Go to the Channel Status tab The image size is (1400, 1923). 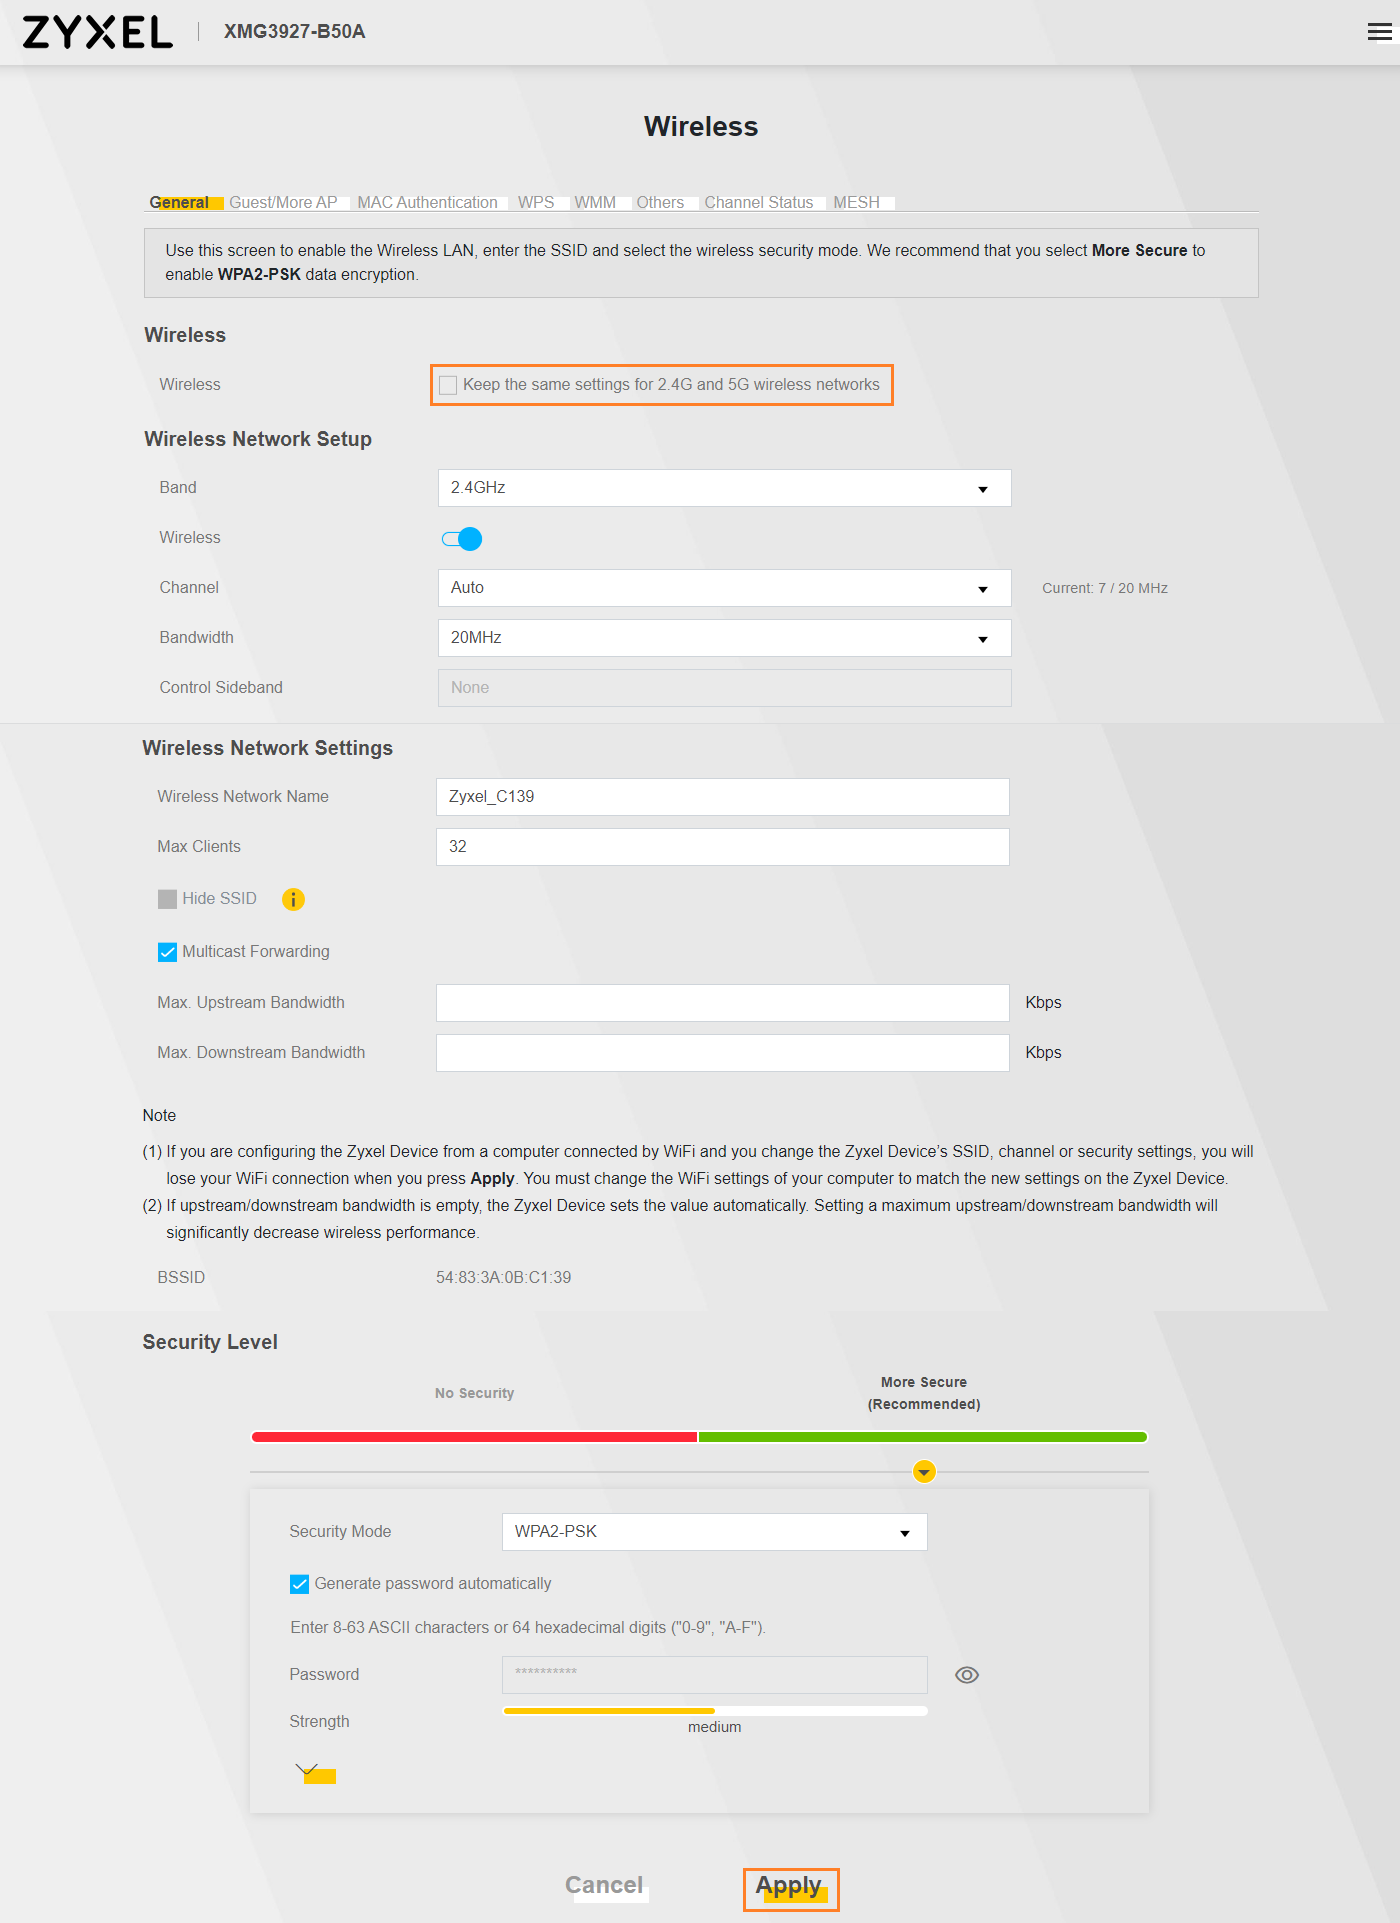pos(758,202)
